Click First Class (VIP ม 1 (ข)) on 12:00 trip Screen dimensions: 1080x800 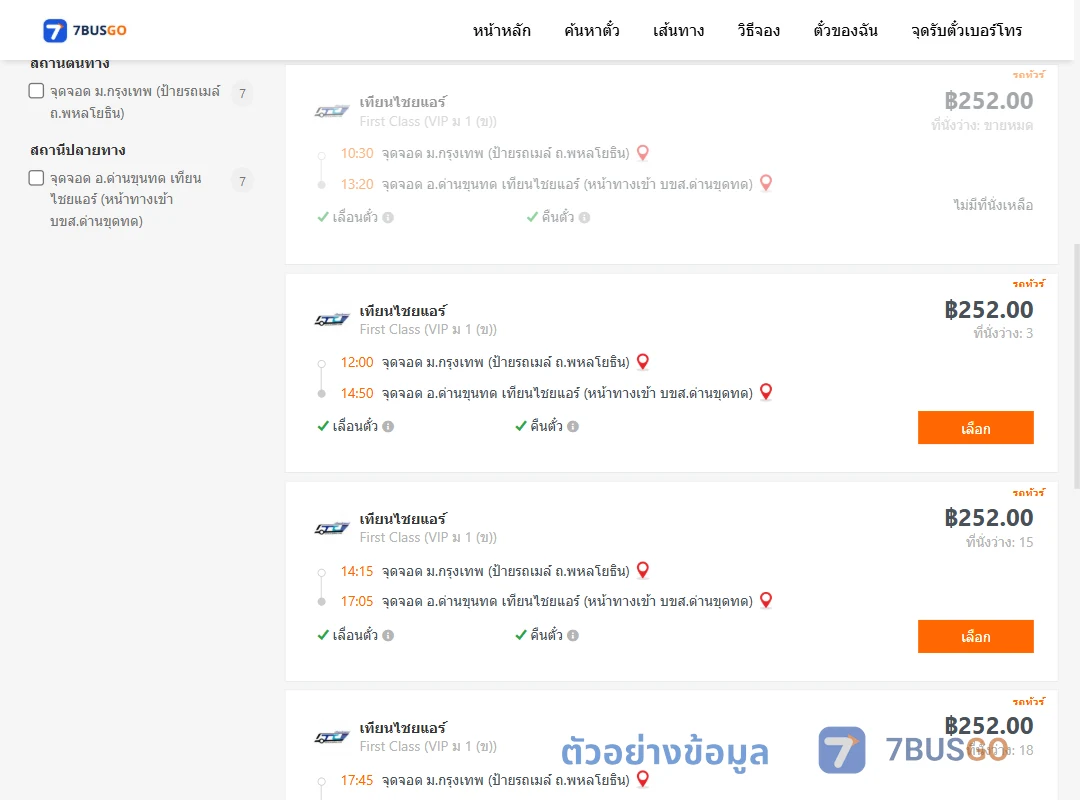(x=428, y=330)
